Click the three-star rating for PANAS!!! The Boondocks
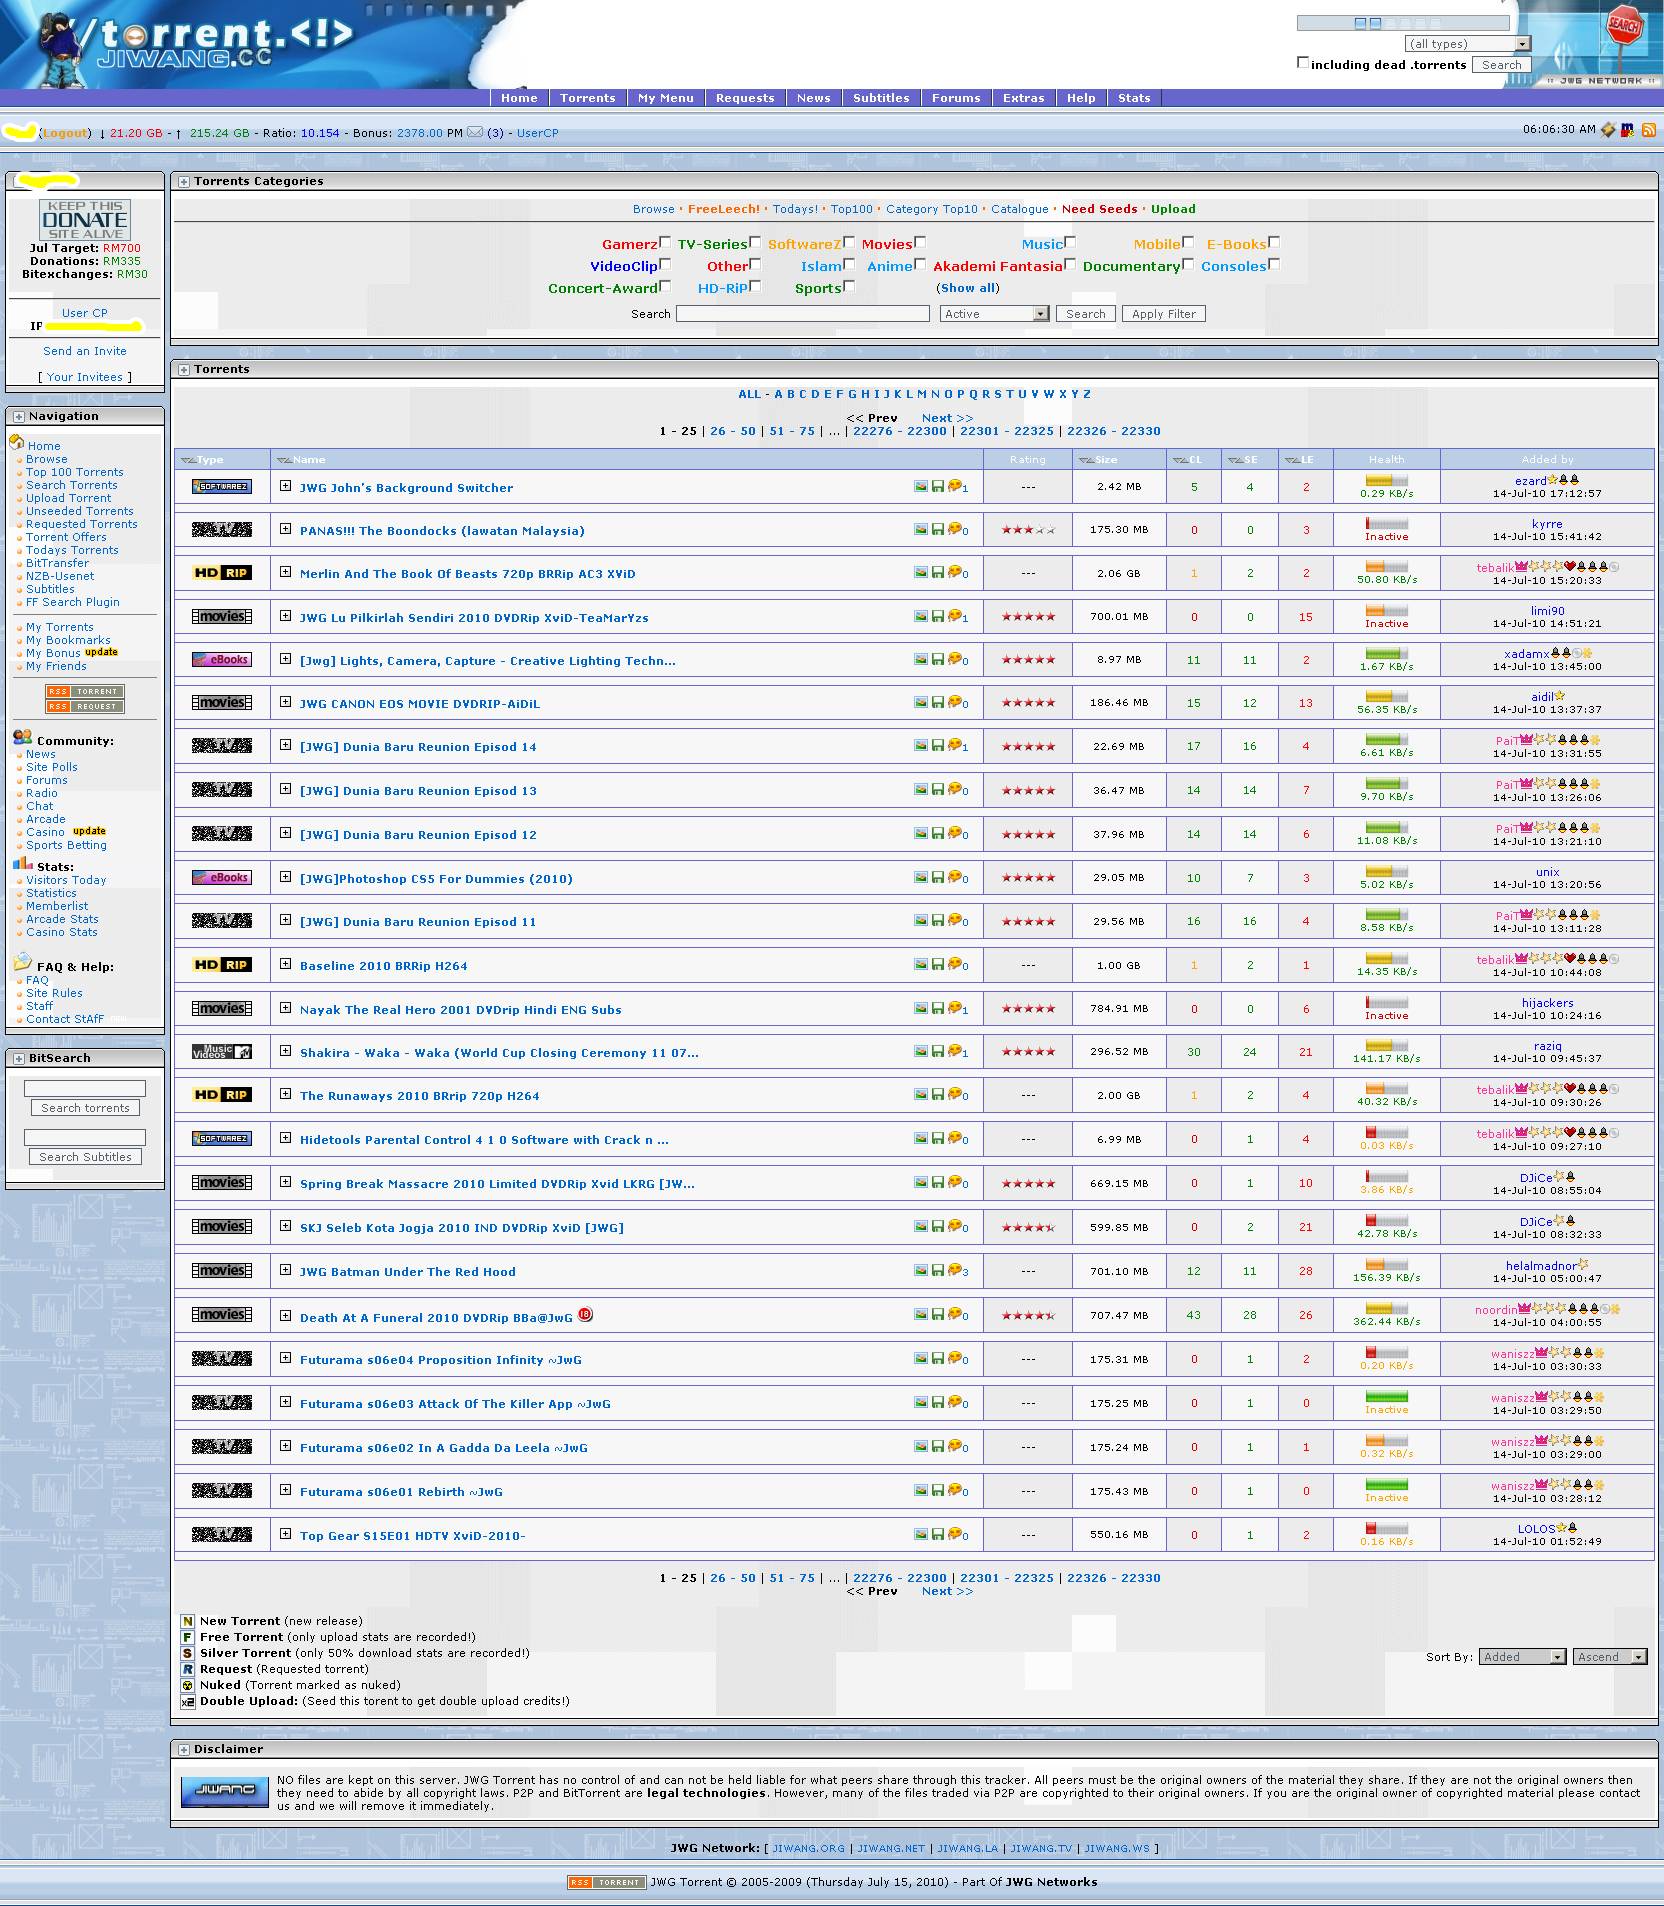Screen dimensions: 1664x1906 tap(1028, 530)
